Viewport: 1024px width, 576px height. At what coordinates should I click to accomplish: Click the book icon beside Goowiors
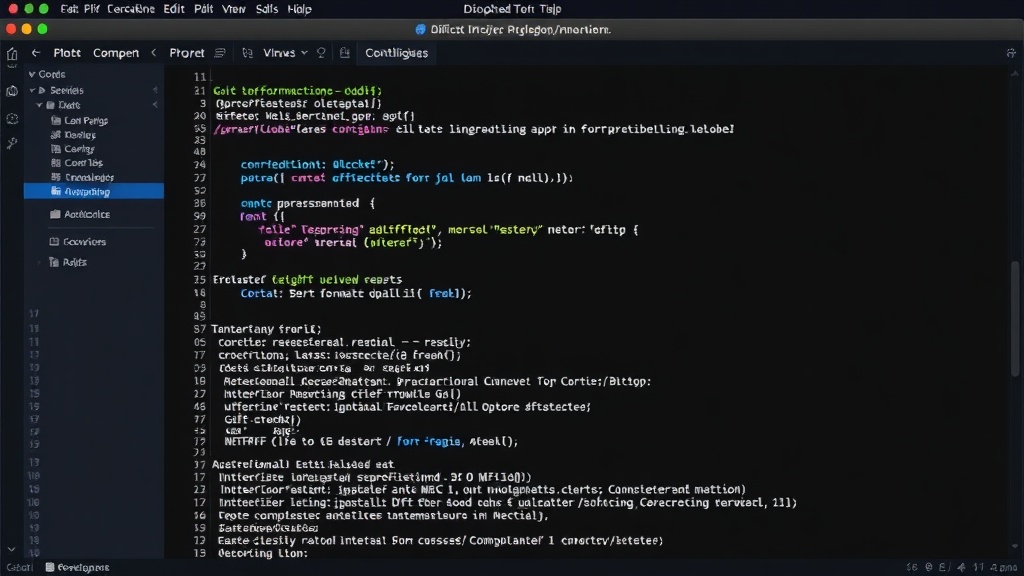[54, 242]
